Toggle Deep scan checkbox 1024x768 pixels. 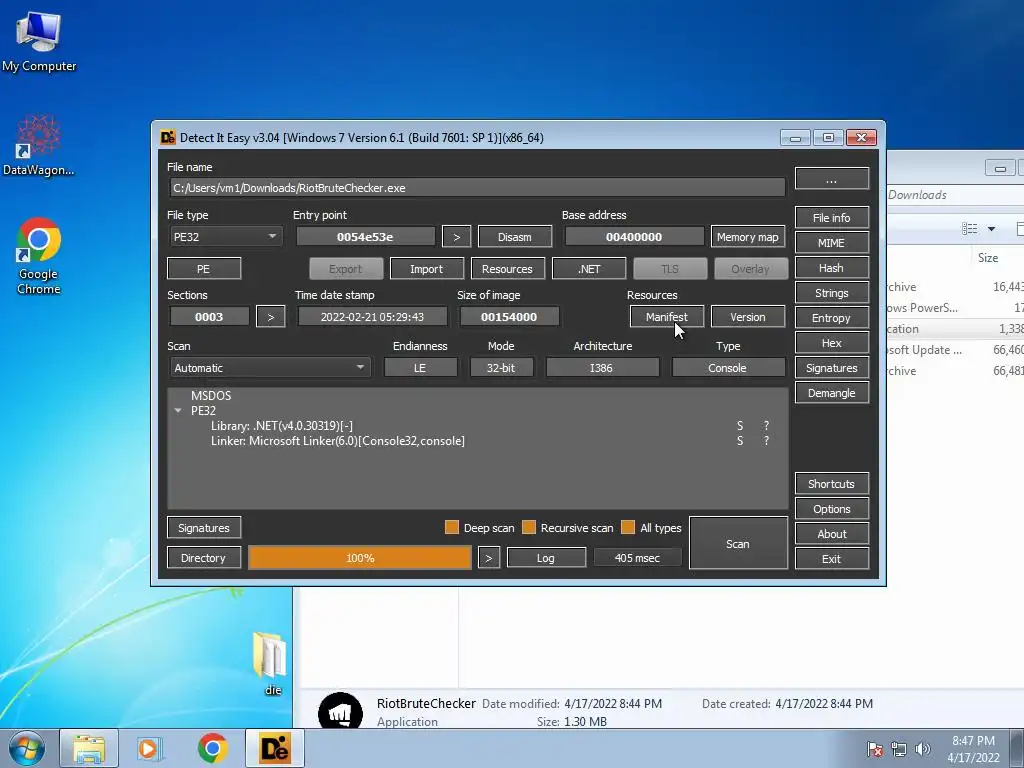tap(451, 528)
